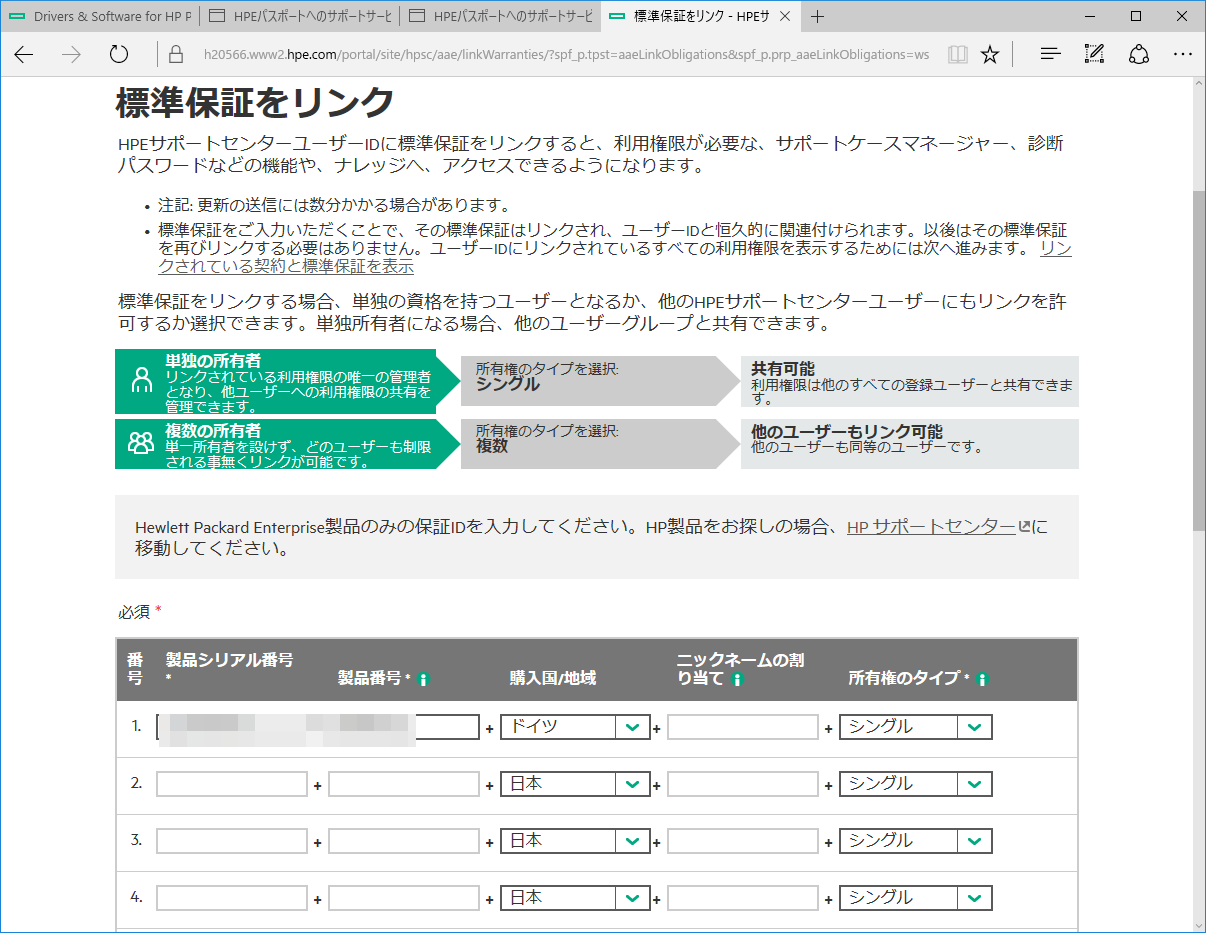Switch to third tab HPEパスポートへのサポートサービ
This screenshot has height=933, width=1206.
point(500,16)
